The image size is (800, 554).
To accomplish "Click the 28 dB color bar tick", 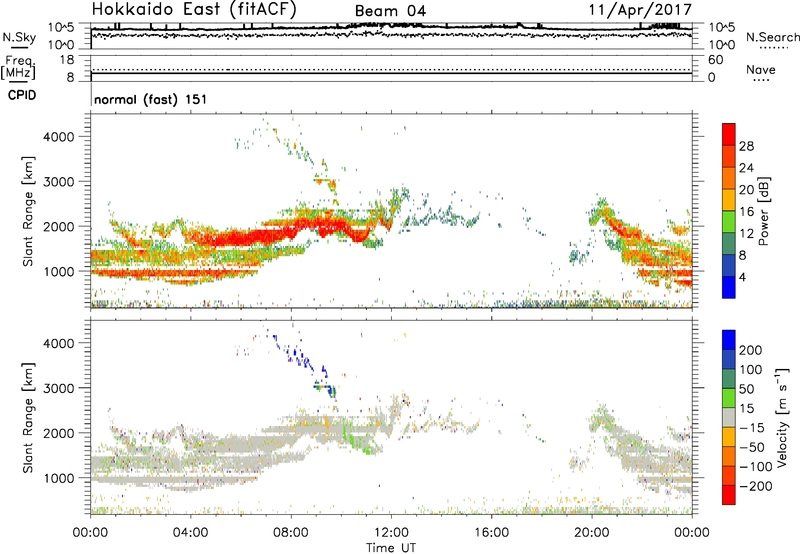I will coord(746,146).
